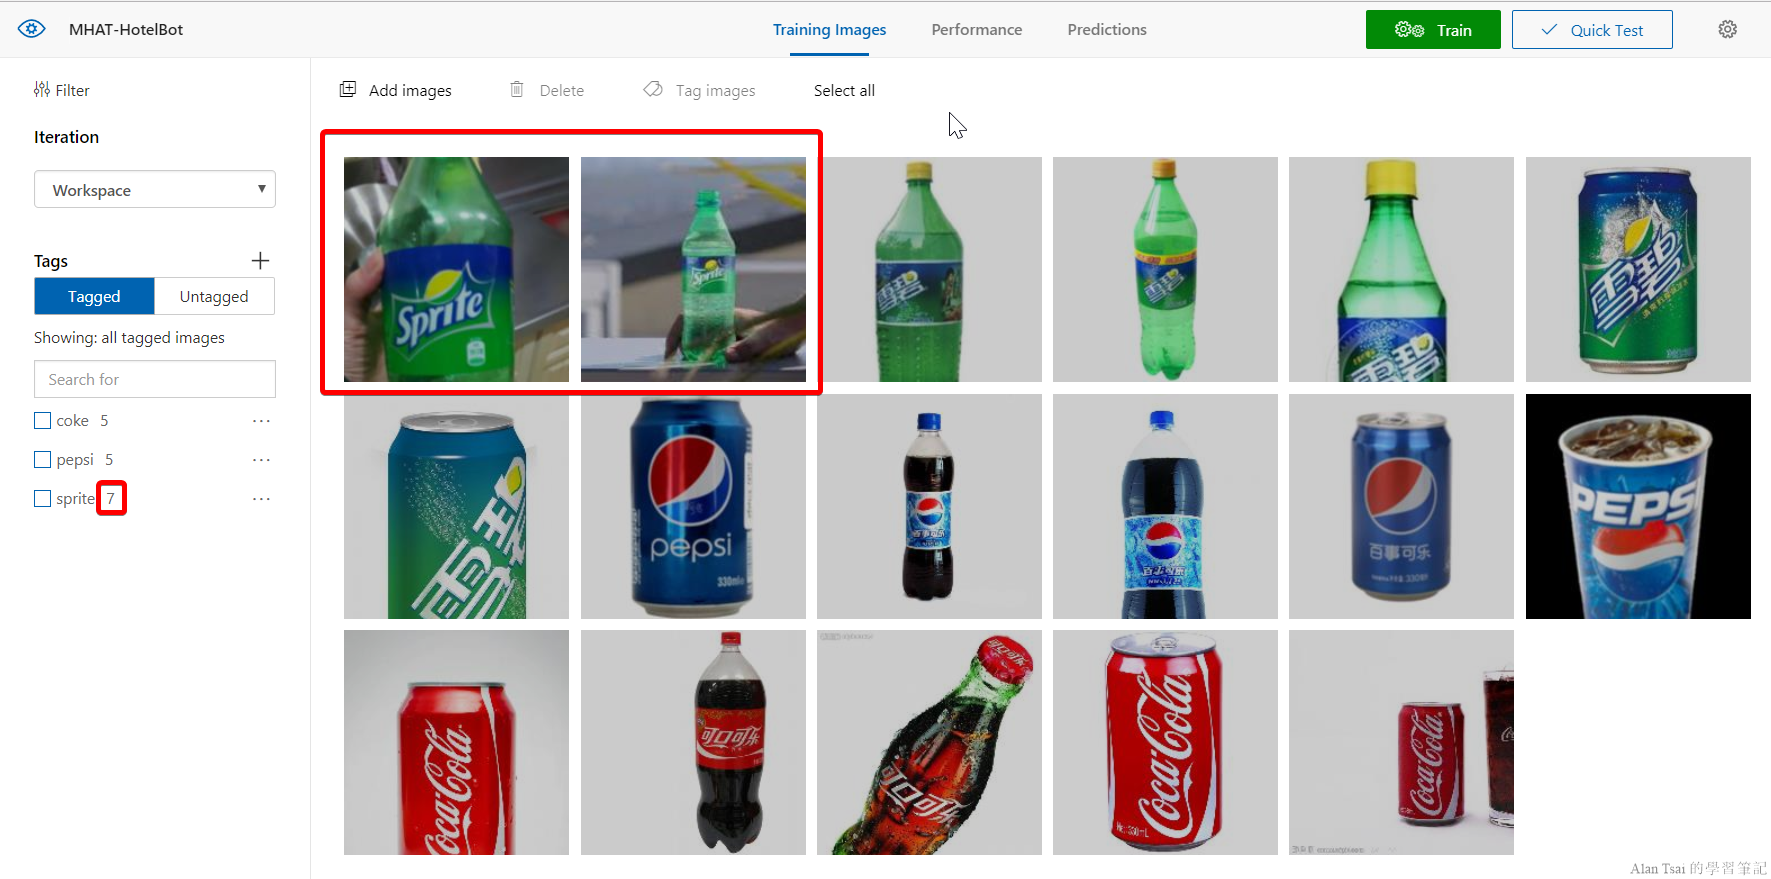The image size is (1771, 879).
Task: Open settings with the gear icon
Action: (x=1727, y=30)
